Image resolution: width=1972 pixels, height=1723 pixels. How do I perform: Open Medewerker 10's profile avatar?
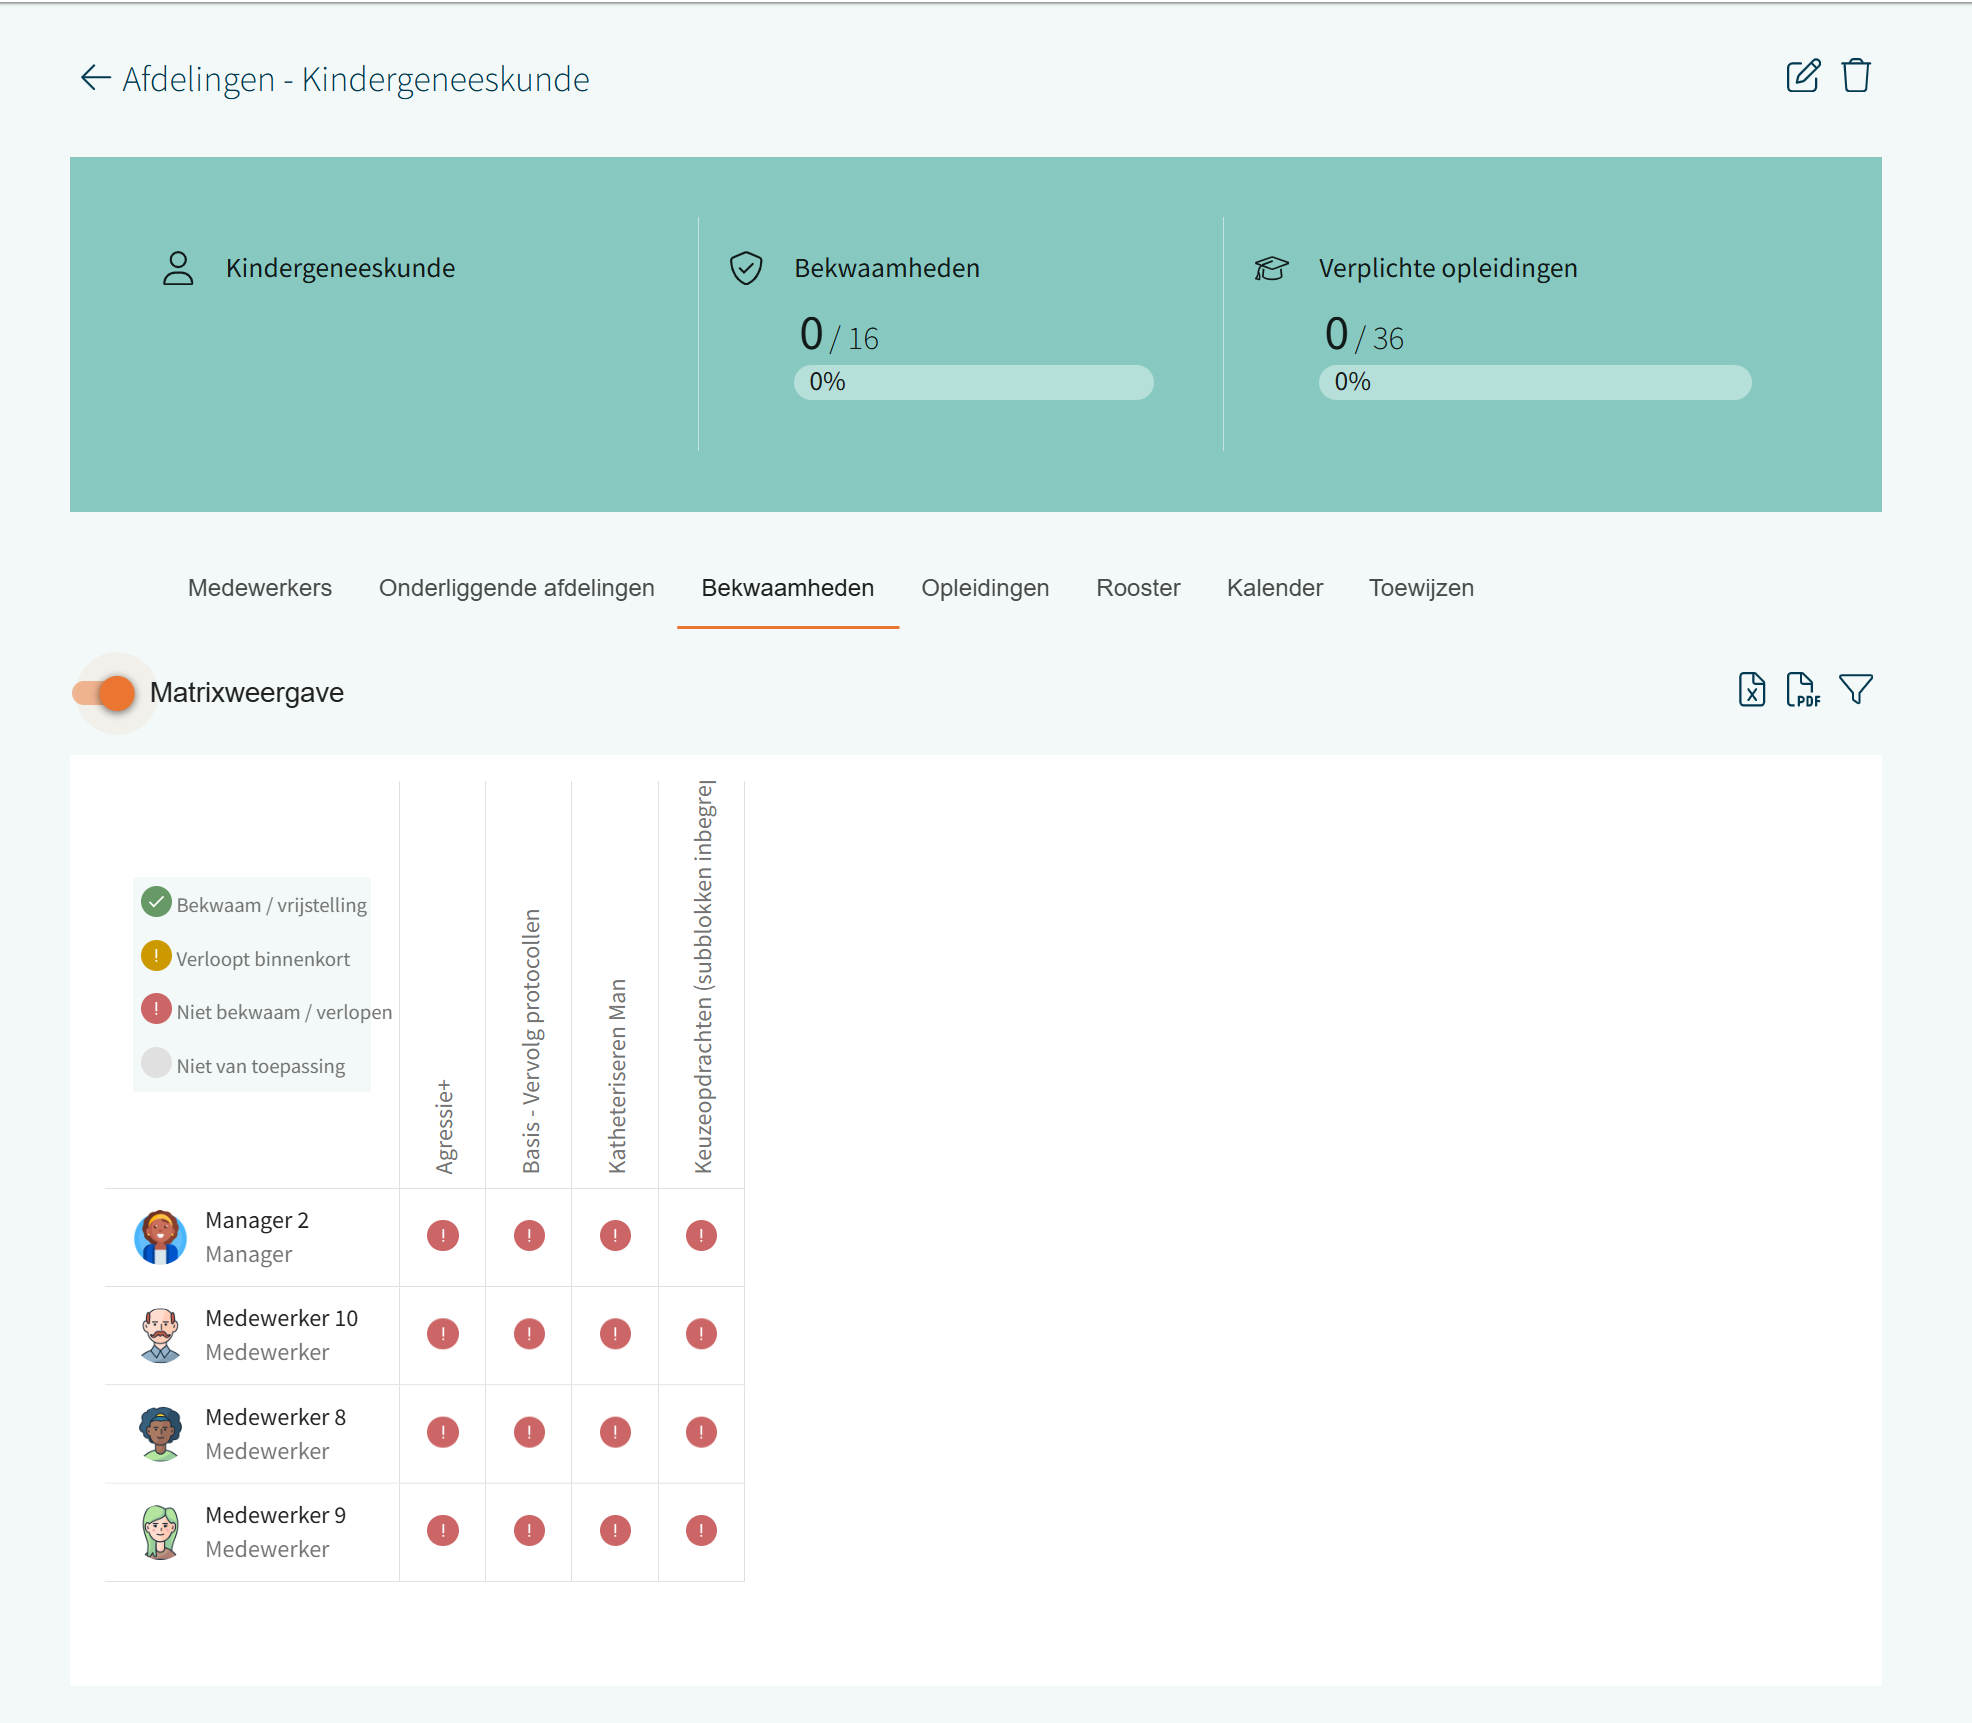click(160, 1335)
